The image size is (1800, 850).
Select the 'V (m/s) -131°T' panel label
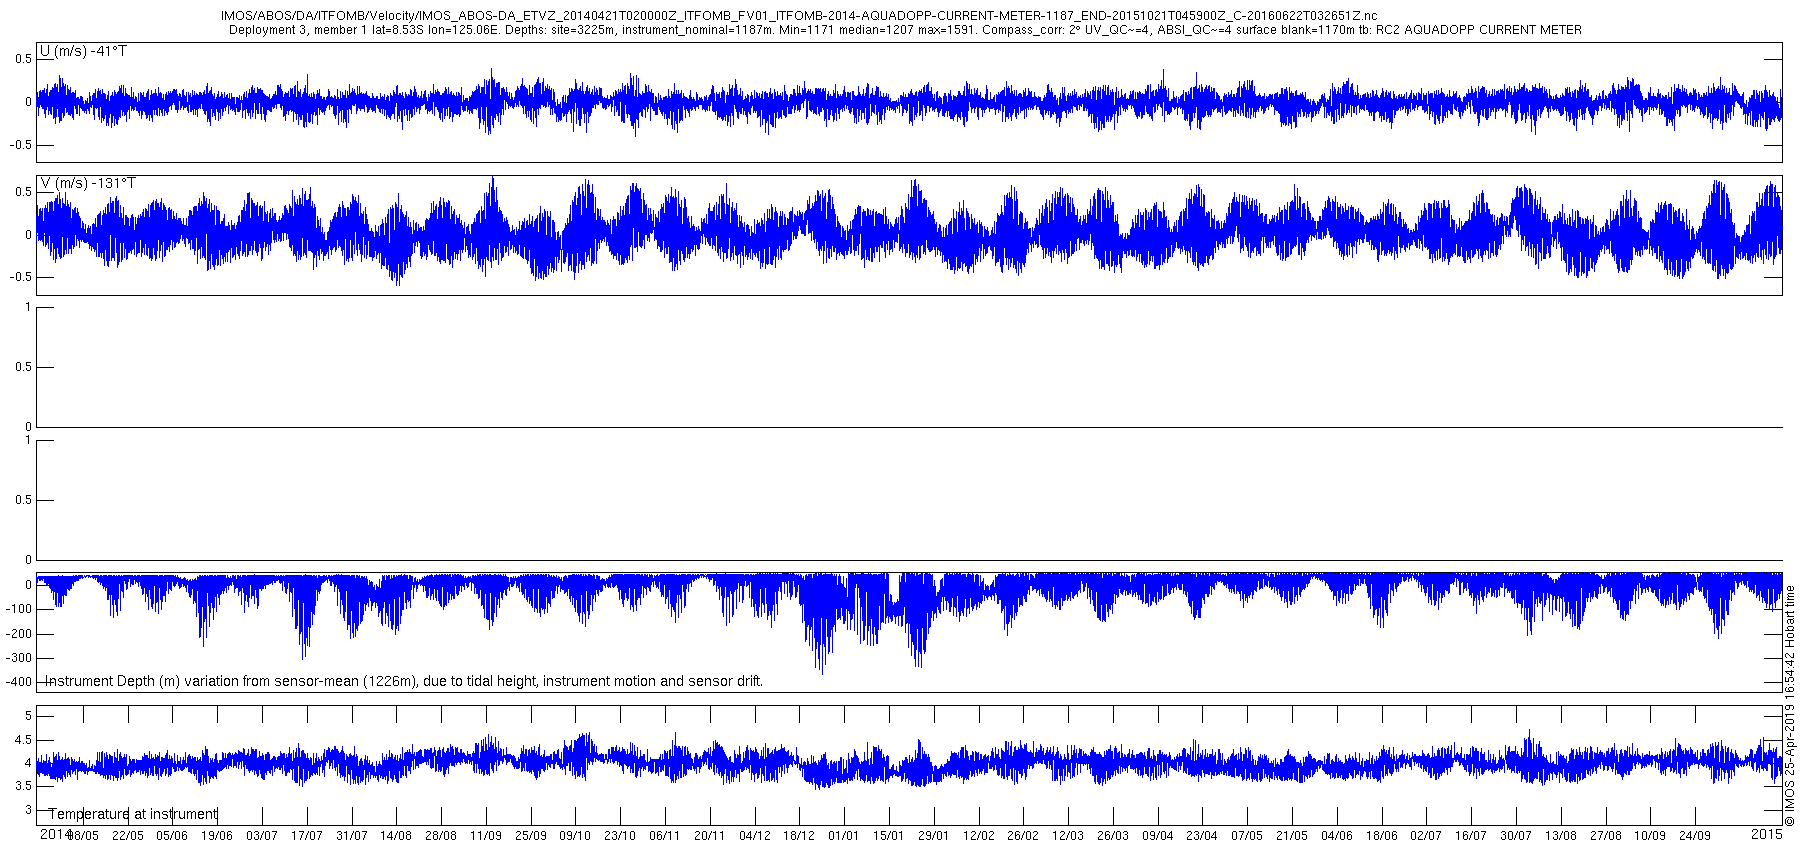point(87,183)
